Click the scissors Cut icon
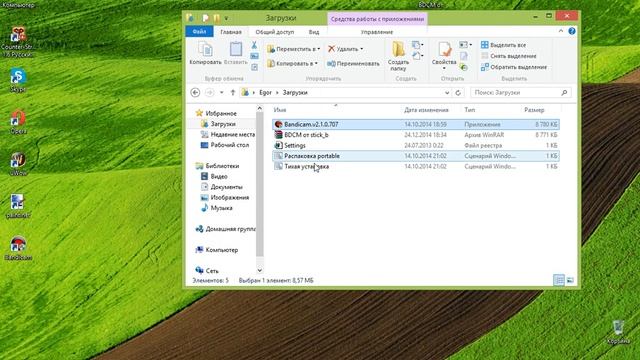This screenshot has height=360, width=640. click(x=254, y=45)
